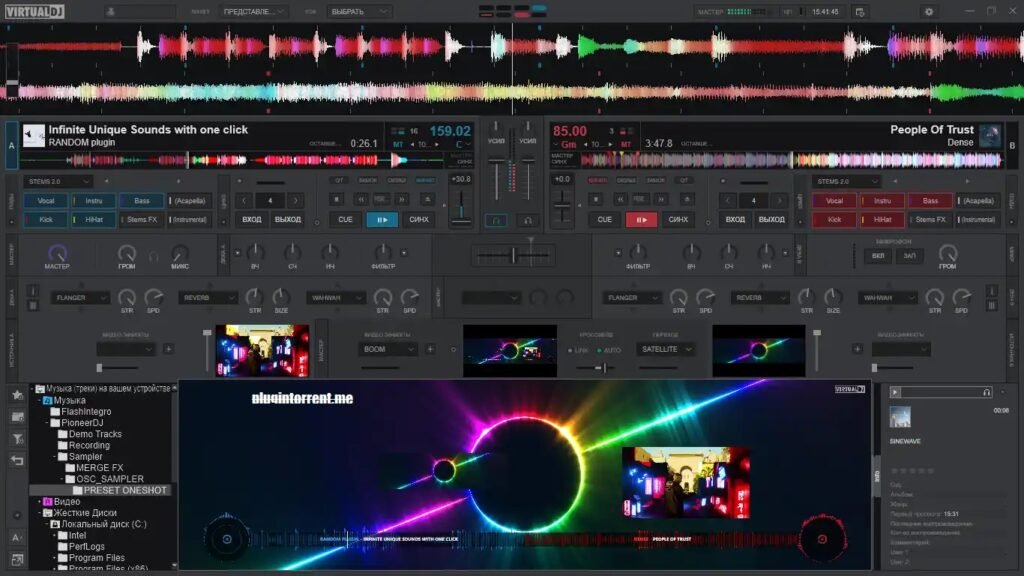Click the deck A СИНХ sync button

(x=419, y=220)
